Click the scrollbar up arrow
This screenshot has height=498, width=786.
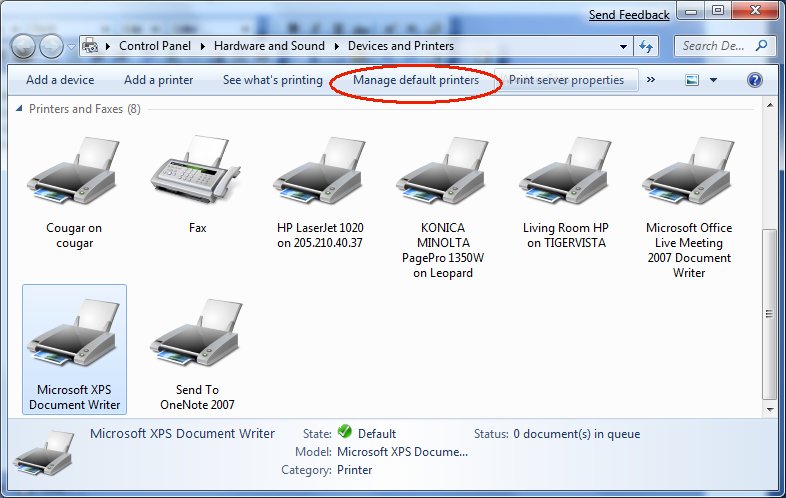(769, 105)
